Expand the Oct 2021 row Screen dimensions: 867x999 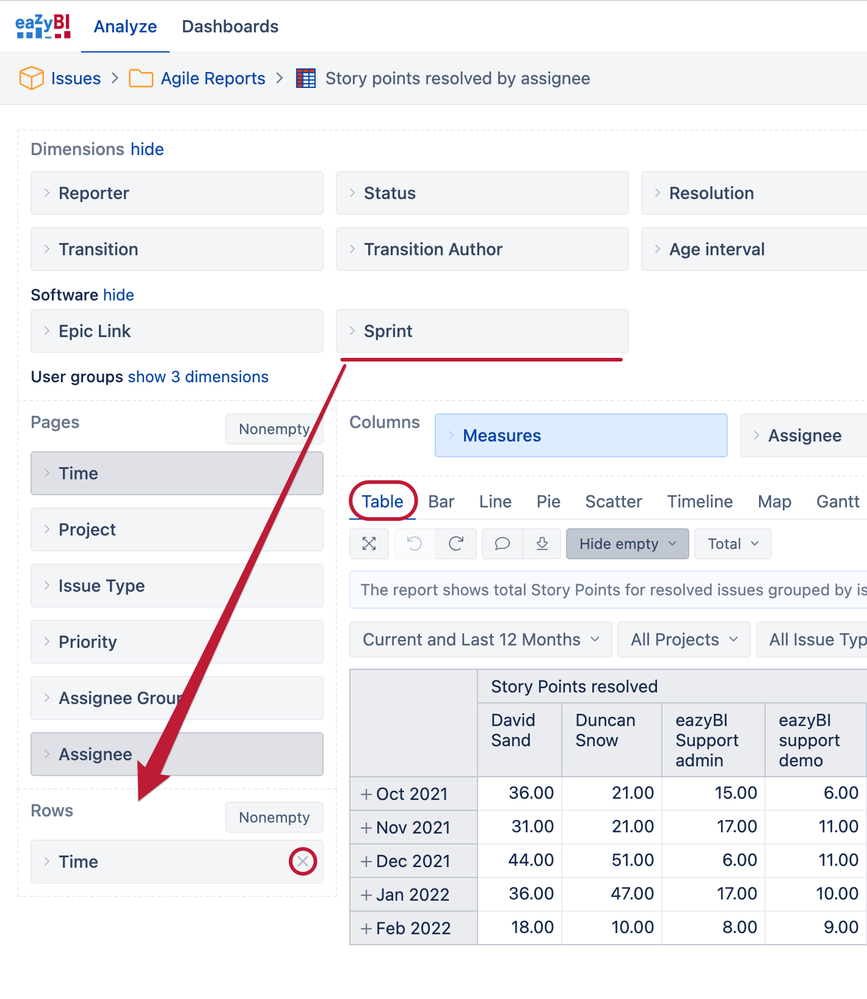tap(366, 794)
